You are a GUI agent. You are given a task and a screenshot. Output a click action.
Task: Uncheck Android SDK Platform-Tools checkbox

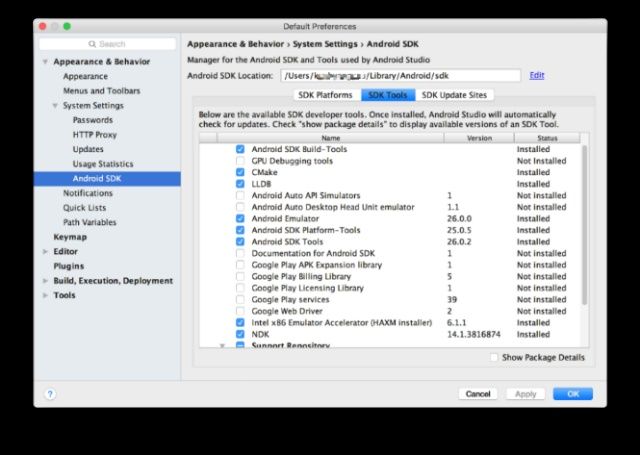(240, 230)
